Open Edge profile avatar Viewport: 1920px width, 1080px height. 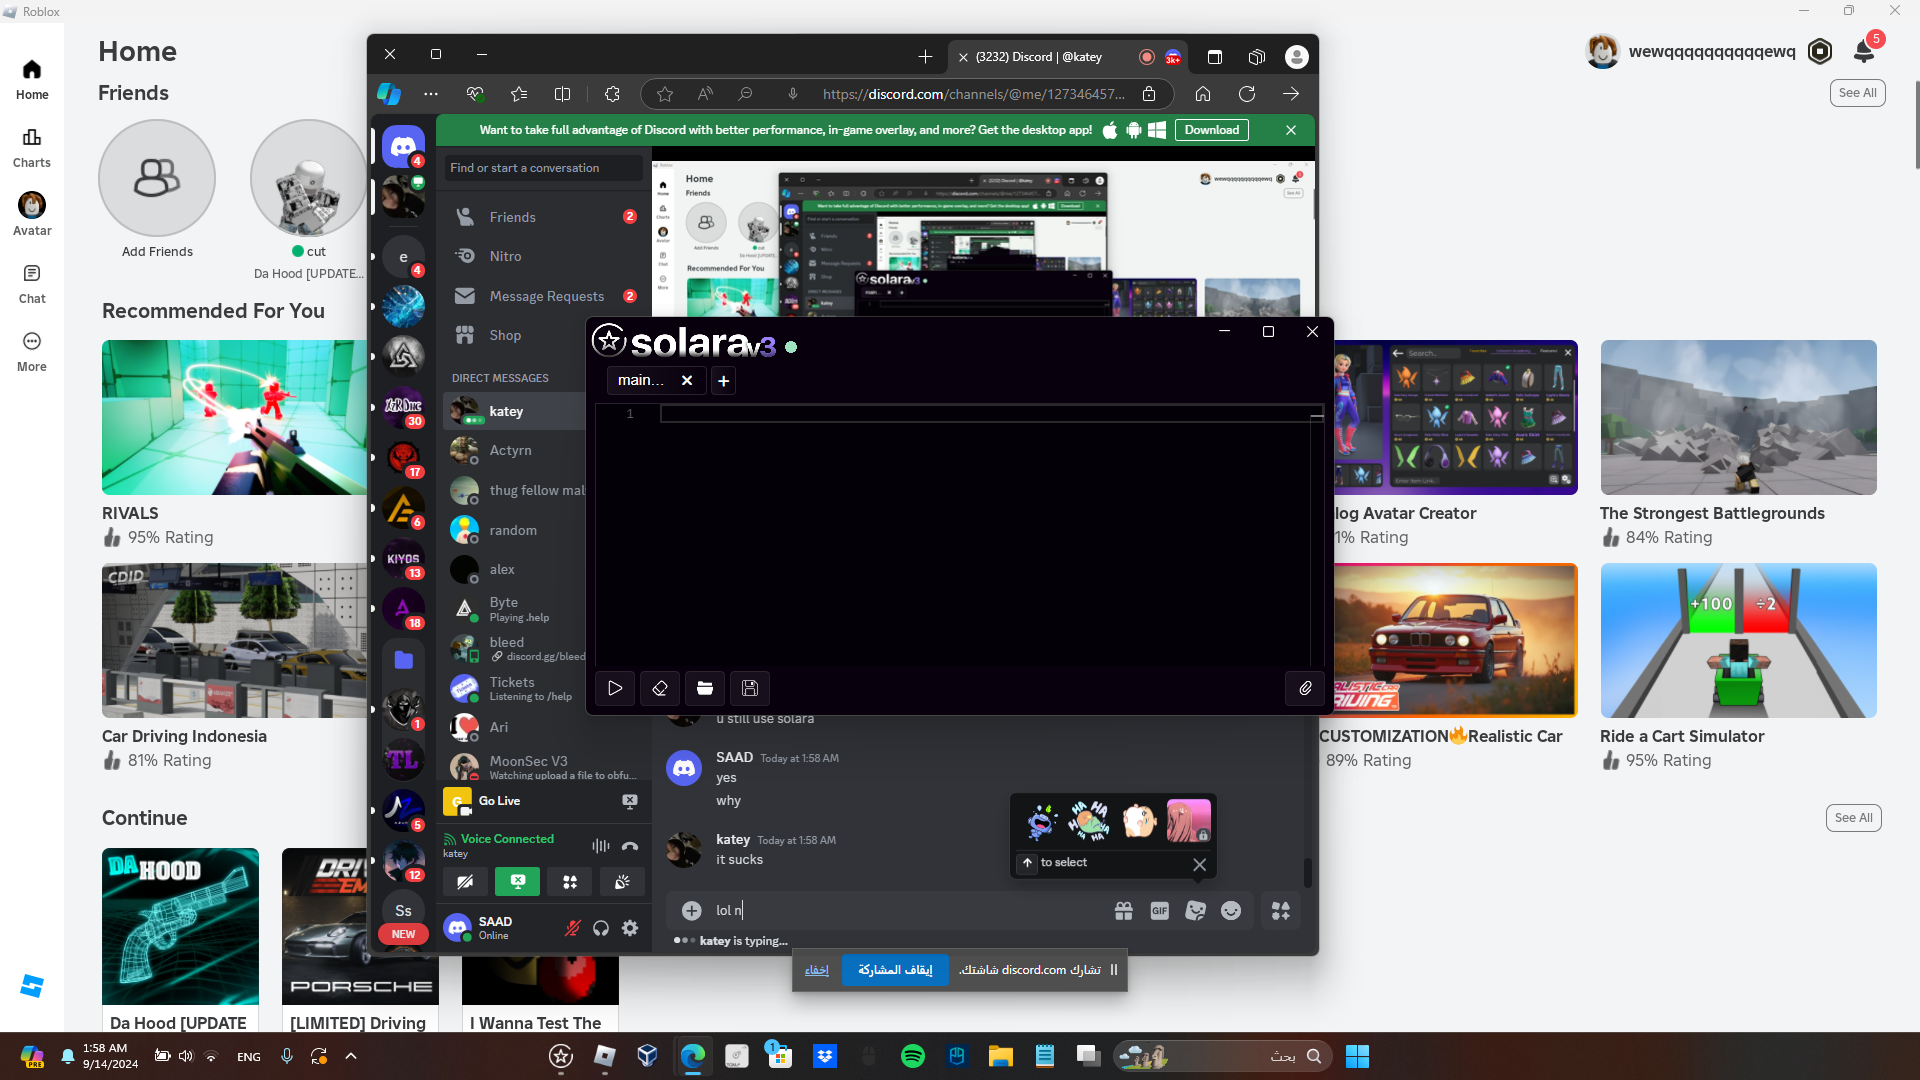coord(1297,57)
